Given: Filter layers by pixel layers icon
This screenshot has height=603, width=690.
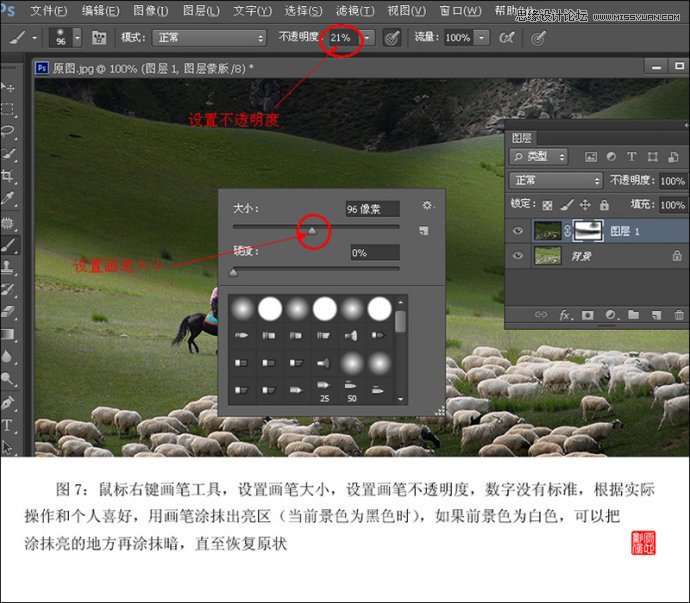Looking at the screenshot, I should point(591,157).
